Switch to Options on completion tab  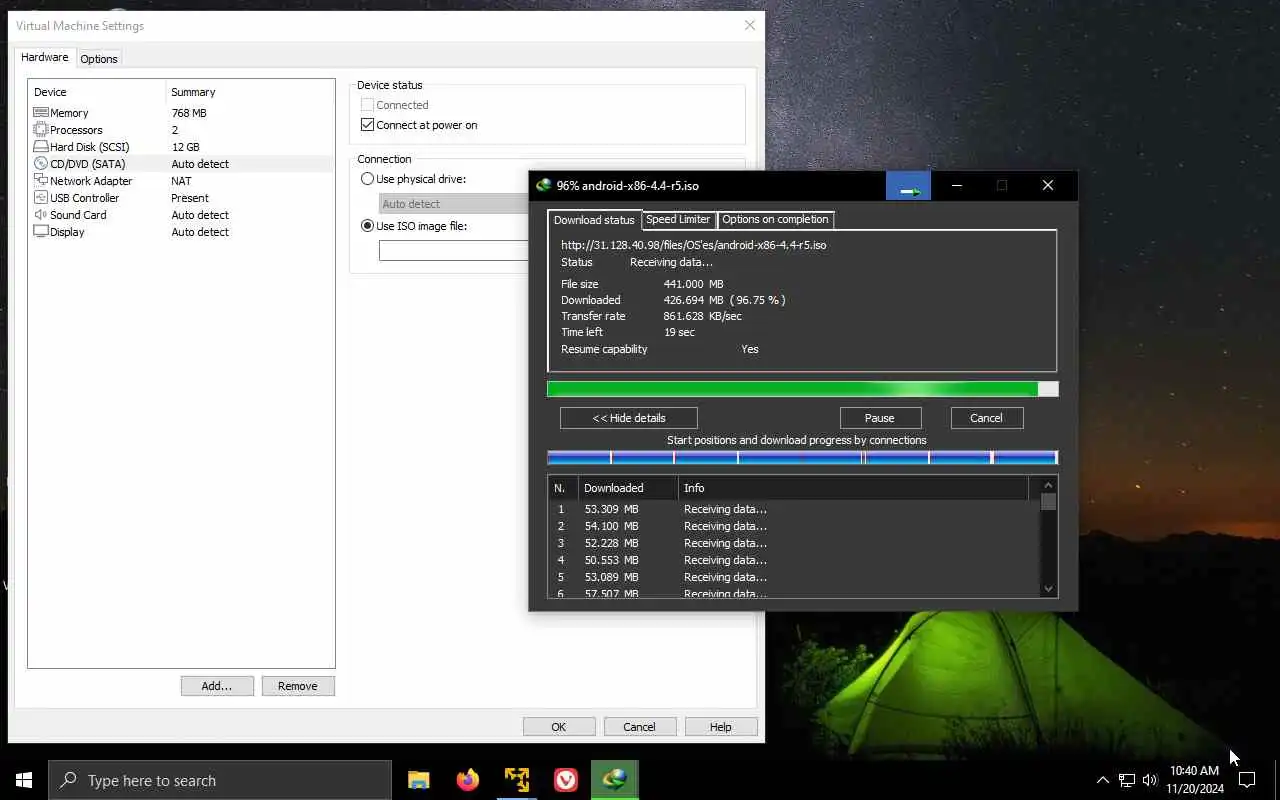tap(775, 219)
